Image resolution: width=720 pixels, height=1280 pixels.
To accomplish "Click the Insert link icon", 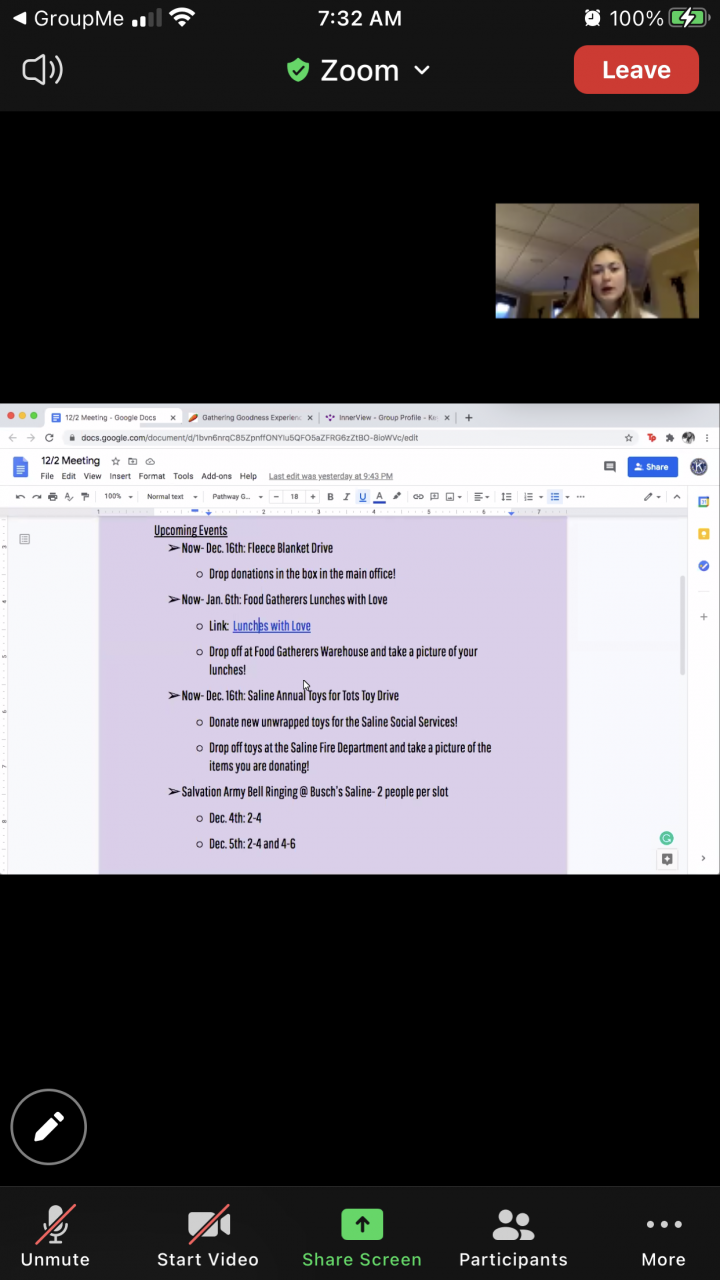I will click(418, 497).
